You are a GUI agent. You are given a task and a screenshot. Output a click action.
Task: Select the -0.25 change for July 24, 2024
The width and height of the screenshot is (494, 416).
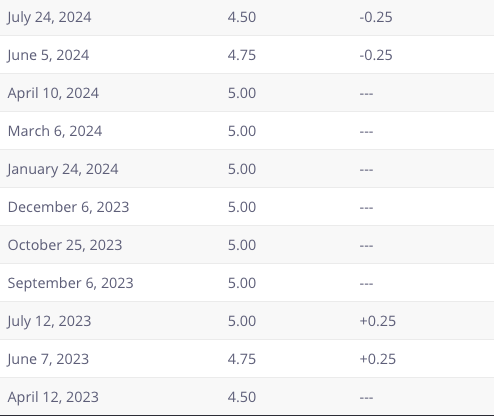point(376,17)
